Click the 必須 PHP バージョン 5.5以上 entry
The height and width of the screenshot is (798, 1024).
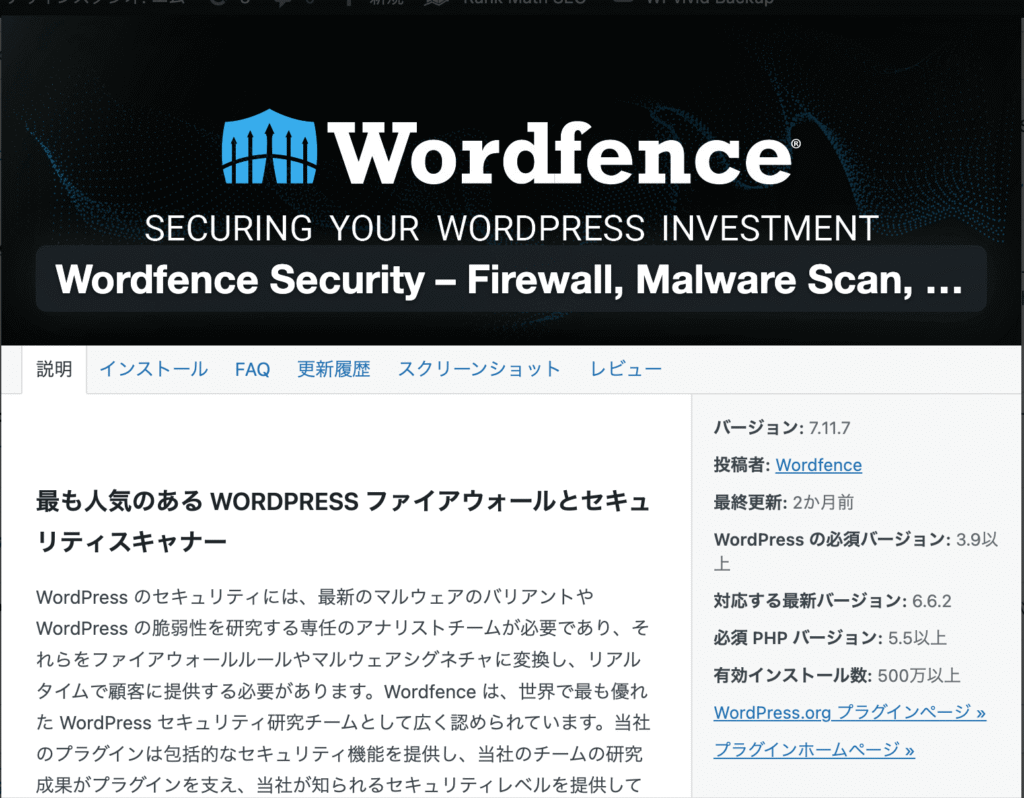click(830, 638)
